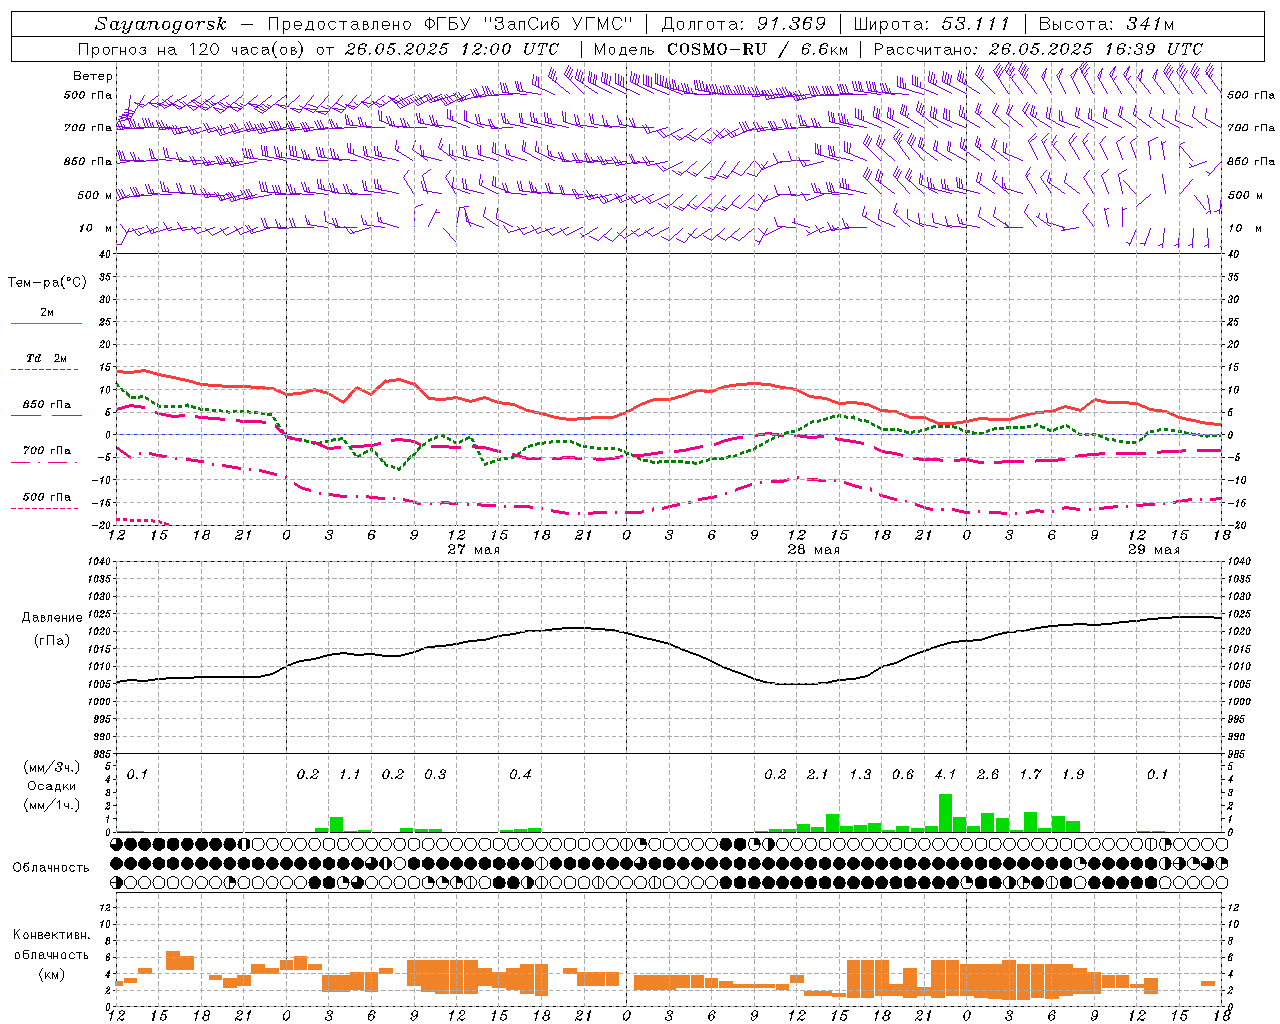Click the 2.1 precipitation total
The image size is (1280, 1024).
tap(818, 775)
